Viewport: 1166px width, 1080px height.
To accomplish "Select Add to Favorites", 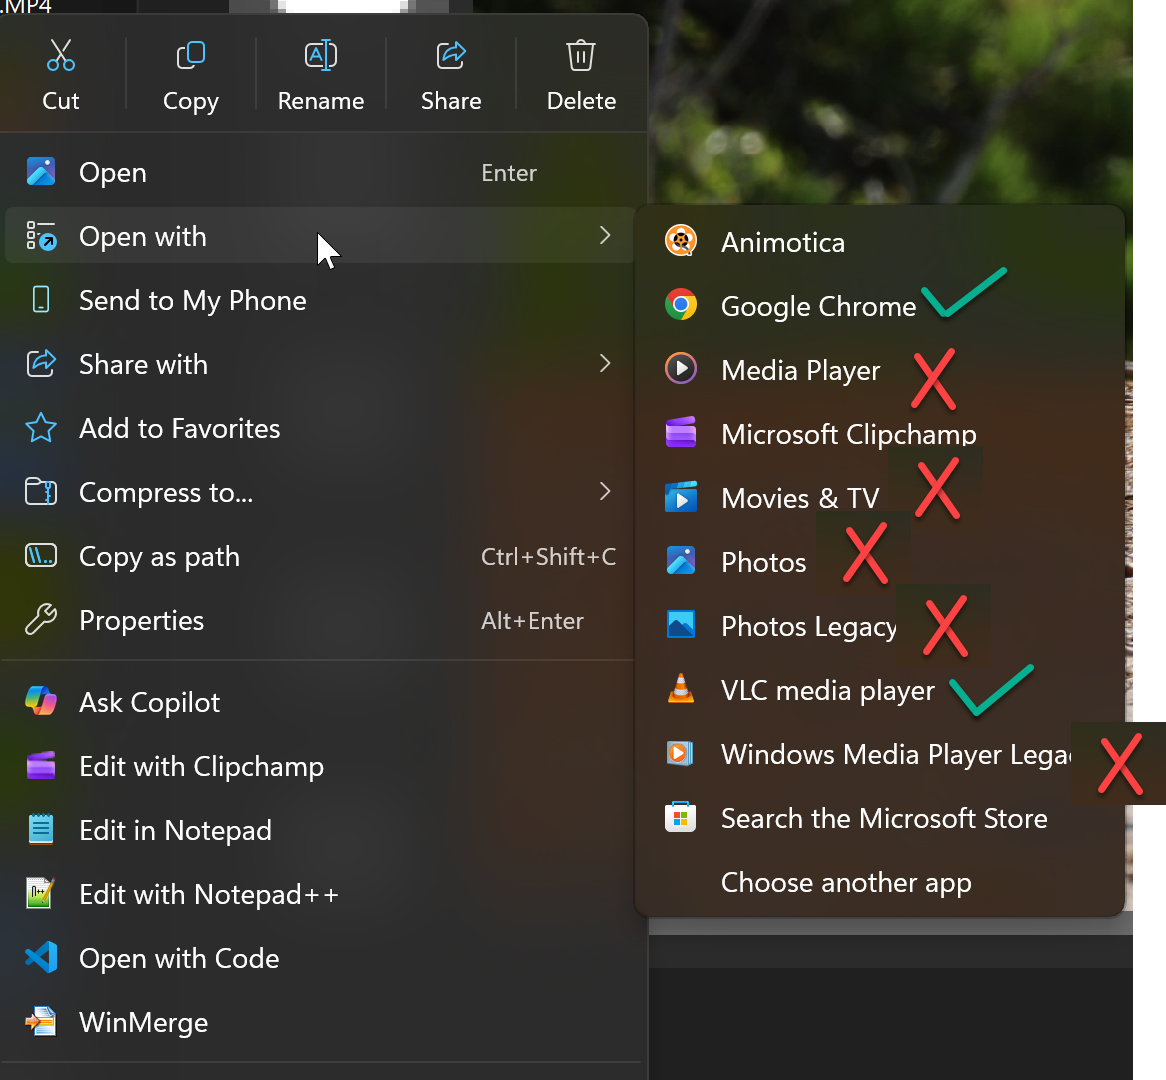I will [x=320, y=428].
